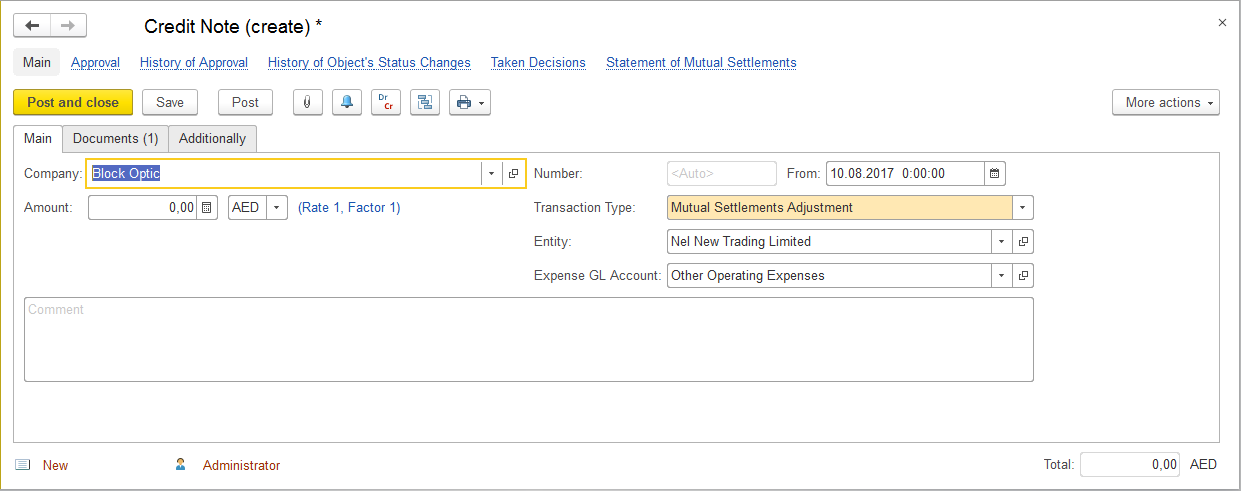Click the document structure icon in toolbar
The height and width of the screenshot is (491, 1241).
pos(424,102)
